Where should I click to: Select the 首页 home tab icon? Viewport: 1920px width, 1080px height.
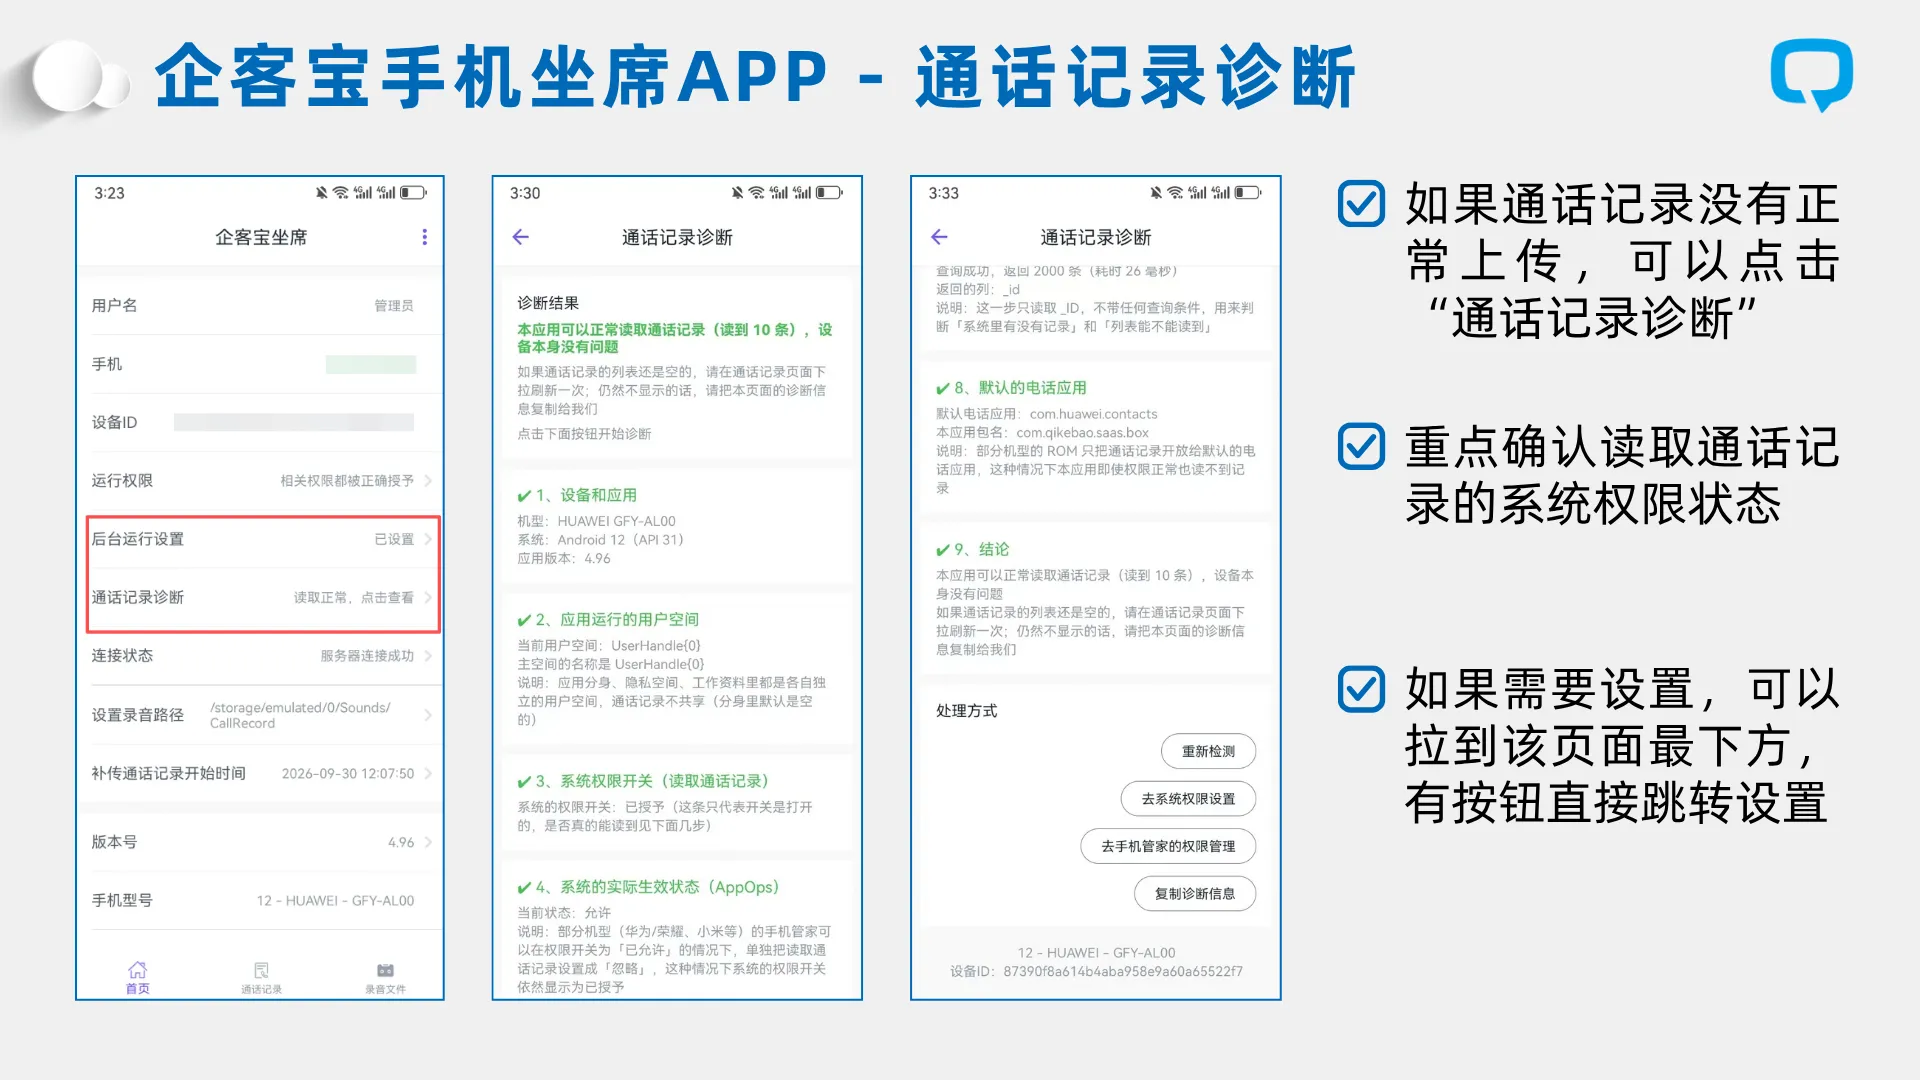click(137, 977)
